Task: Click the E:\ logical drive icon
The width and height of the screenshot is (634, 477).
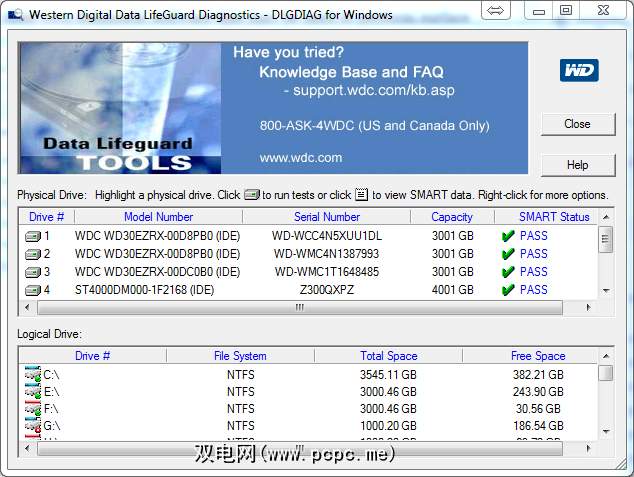Action: tap(33, 391)
